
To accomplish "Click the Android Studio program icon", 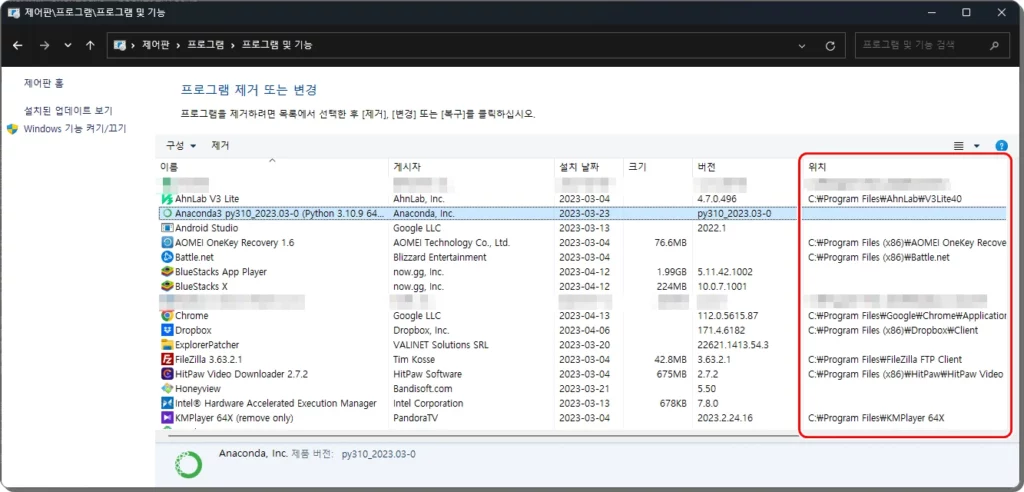I will click(x=167, y=228).
